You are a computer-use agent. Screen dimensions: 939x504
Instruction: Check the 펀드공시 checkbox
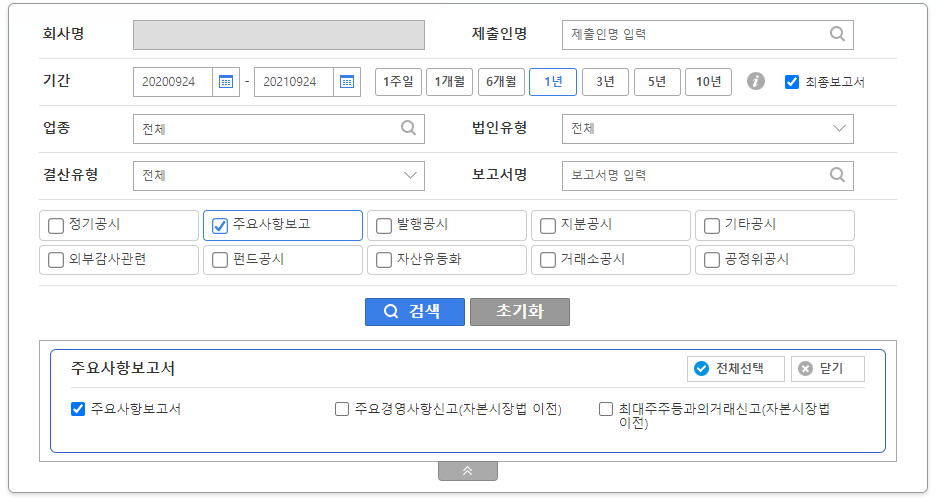(x=220, y=260)
